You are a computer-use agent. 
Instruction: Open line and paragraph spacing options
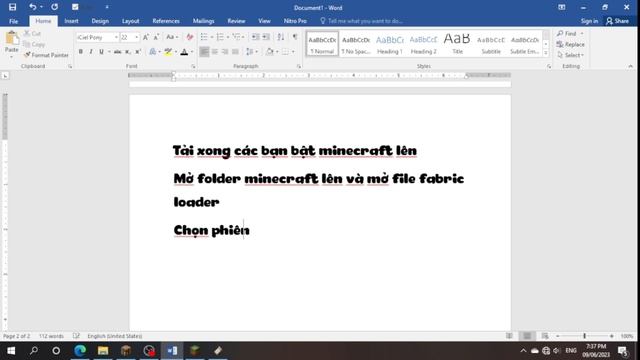[251, 52]
